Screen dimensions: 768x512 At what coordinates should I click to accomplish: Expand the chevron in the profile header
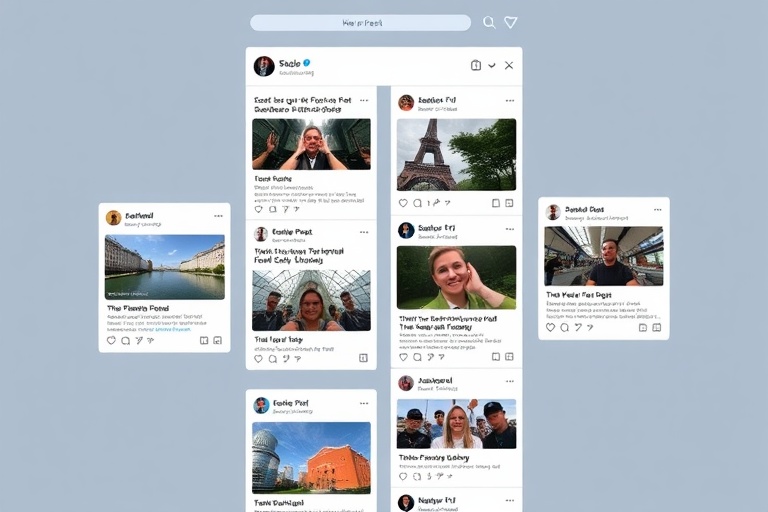tap(491, 65)
